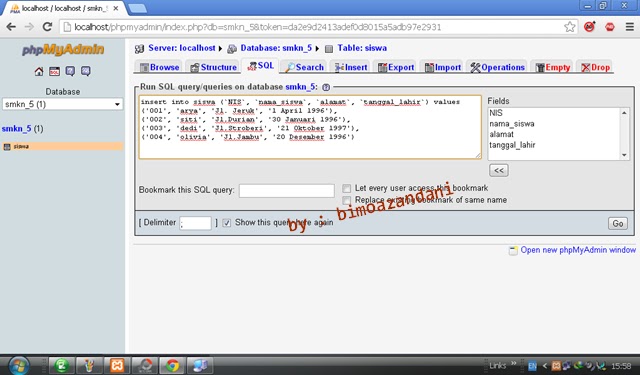Open the Database dropdown smkn_5 (1)

click(x=62, y=104)
